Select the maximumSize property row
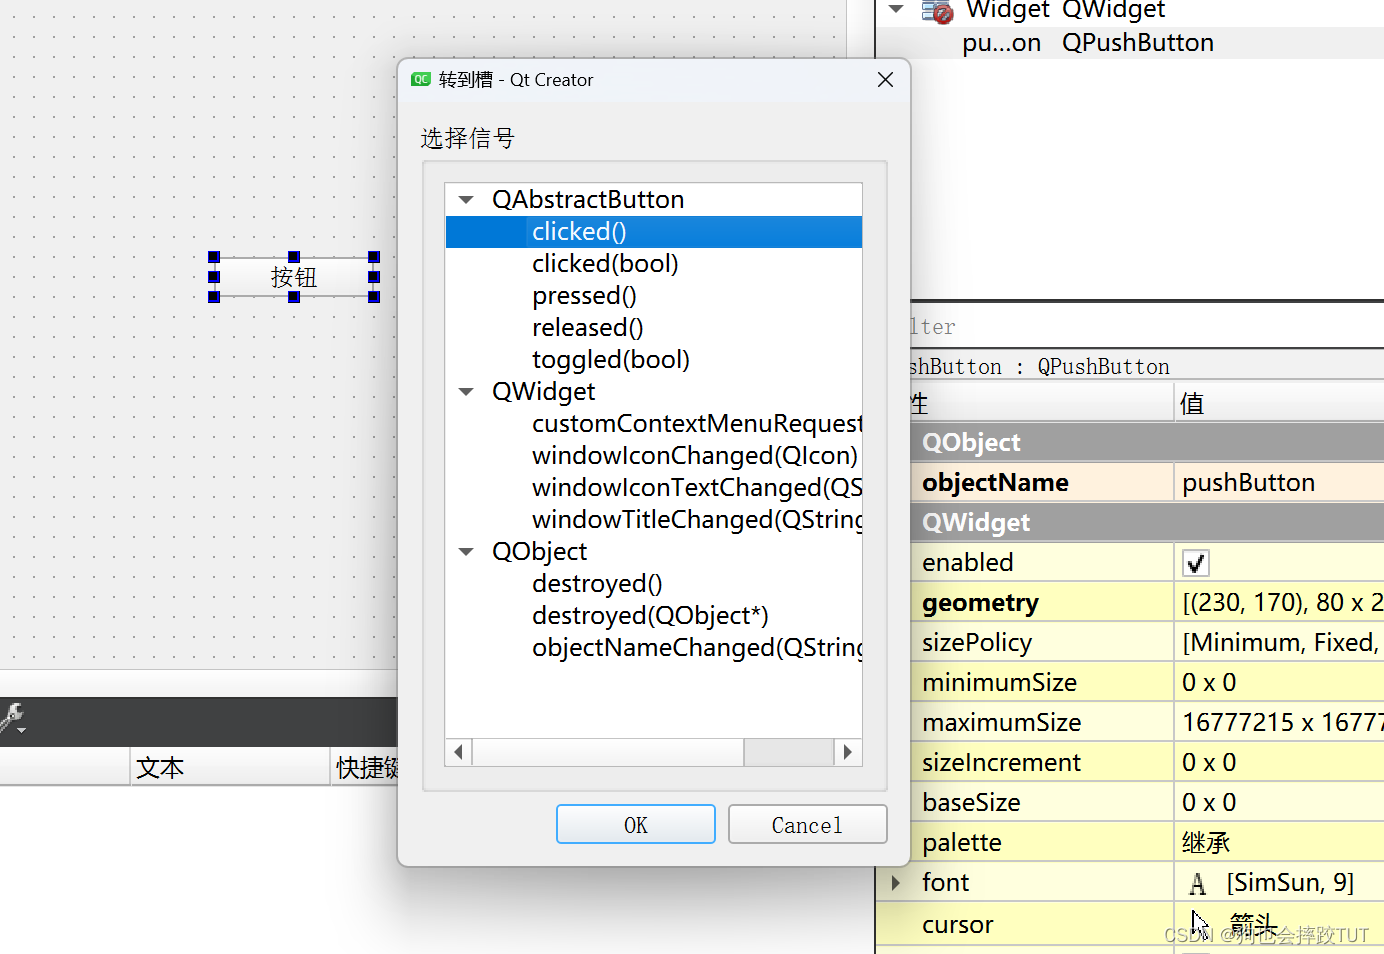The image size is (1384, 954). 1147,723
